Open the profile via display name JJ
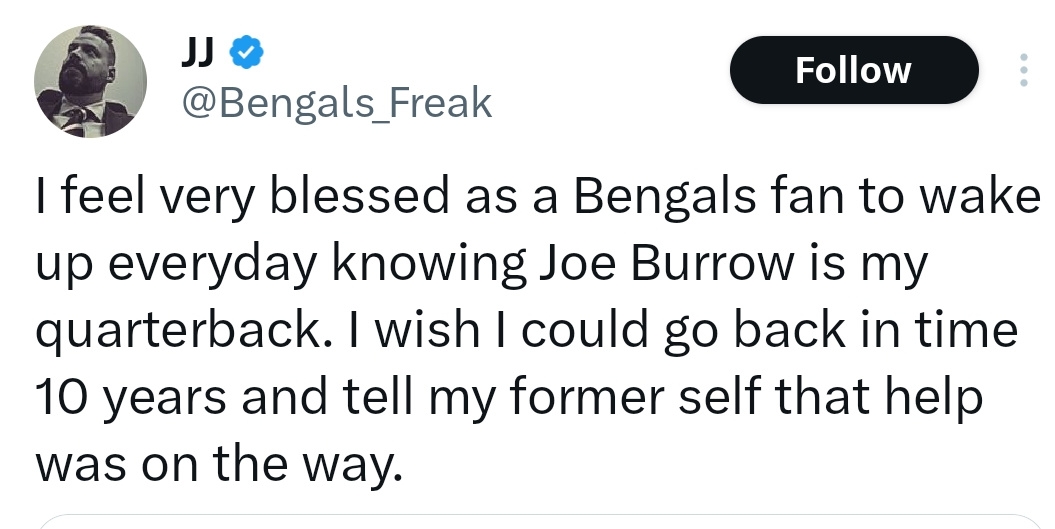Viewport: 1055px width, 529px height. tap(198, 52)
